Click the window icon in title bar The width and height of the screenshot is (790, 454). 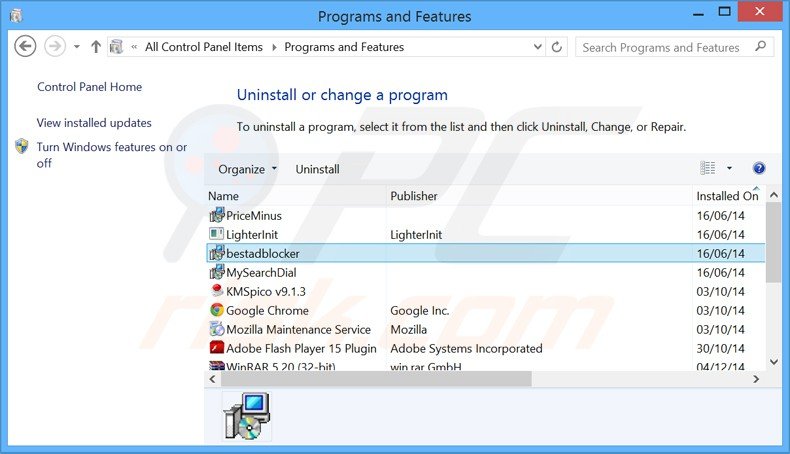pos(16,16)
